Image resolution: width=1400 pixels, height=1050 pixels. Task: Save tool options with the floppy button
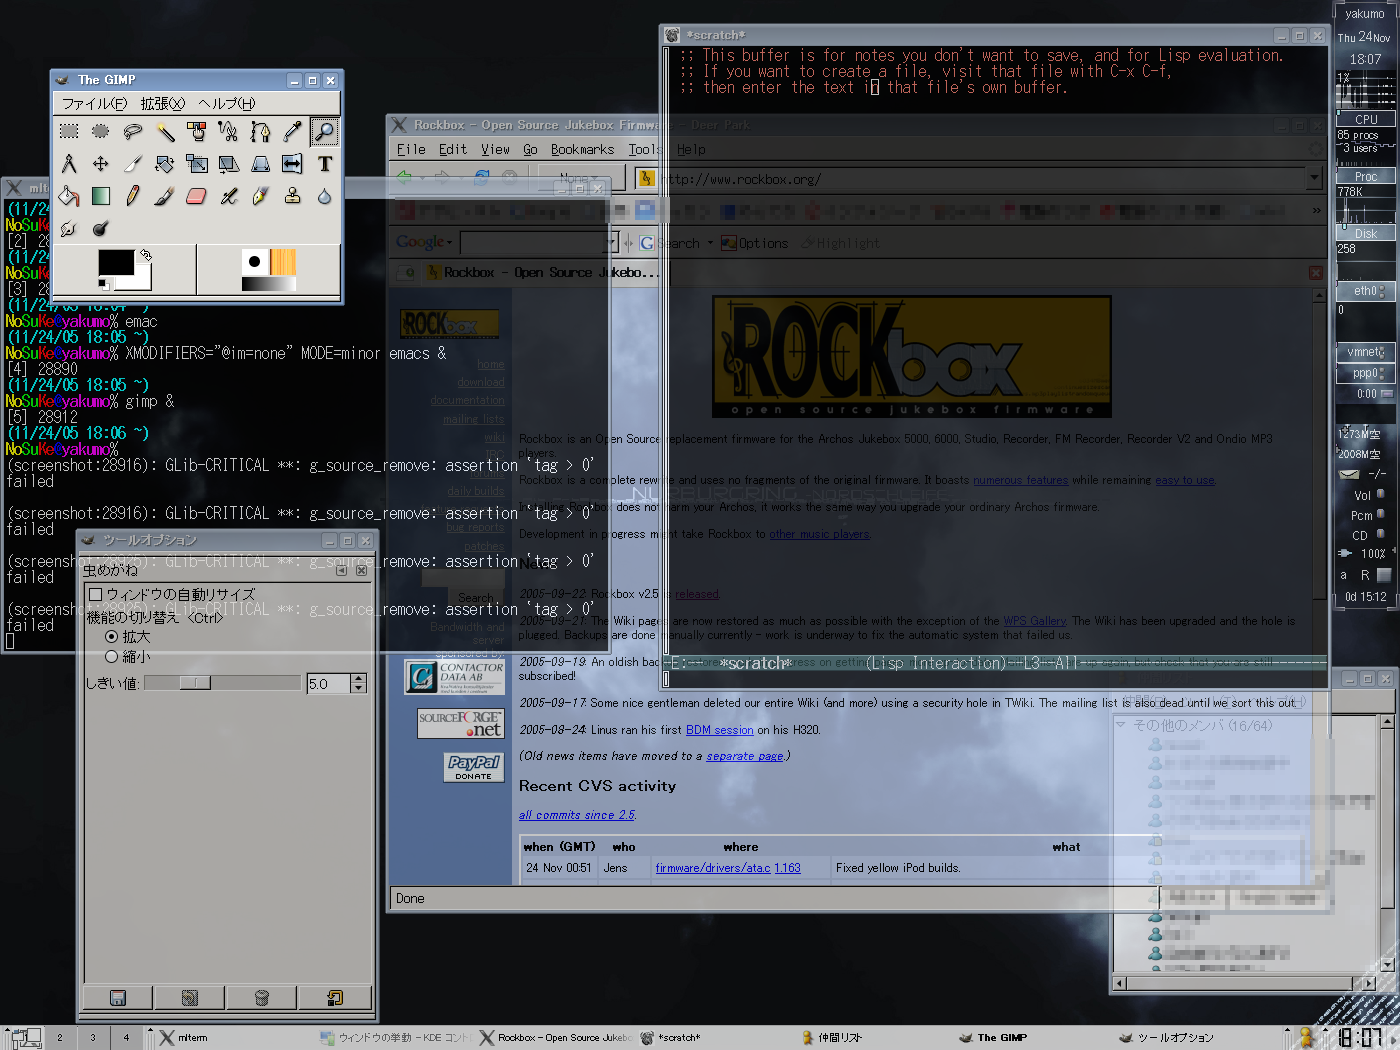pos(118,997)
